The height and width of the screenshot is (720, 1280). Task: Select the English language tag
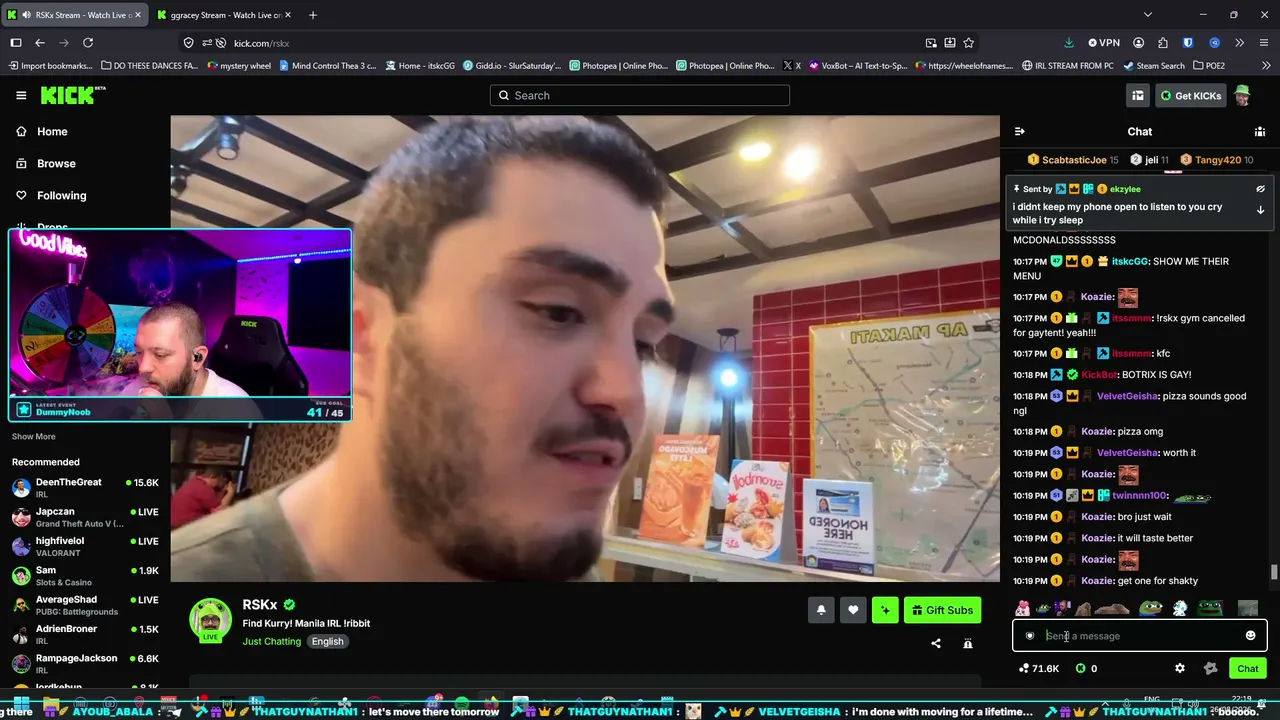point(327,641)
